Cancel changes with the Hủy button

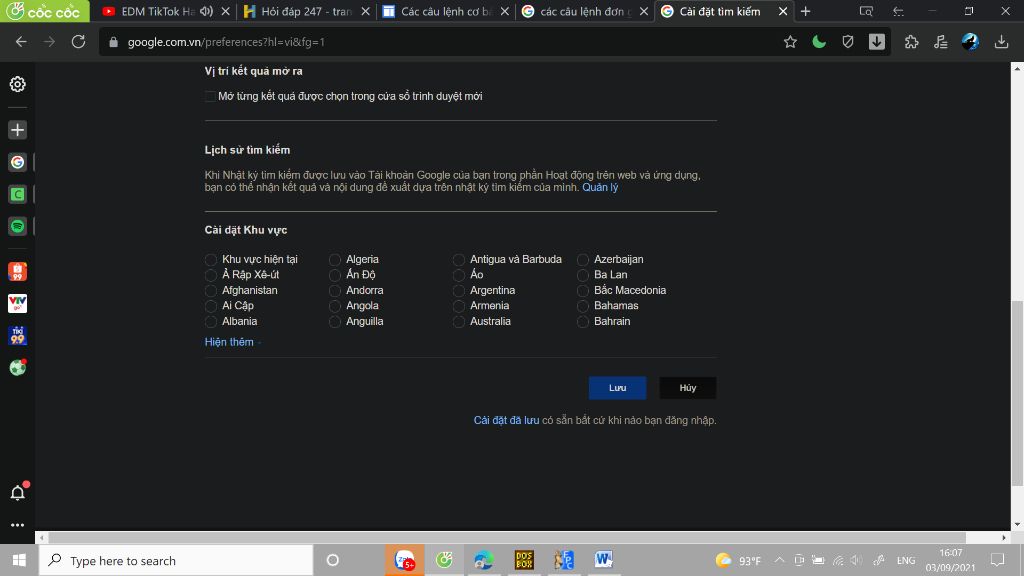(688, 388)
